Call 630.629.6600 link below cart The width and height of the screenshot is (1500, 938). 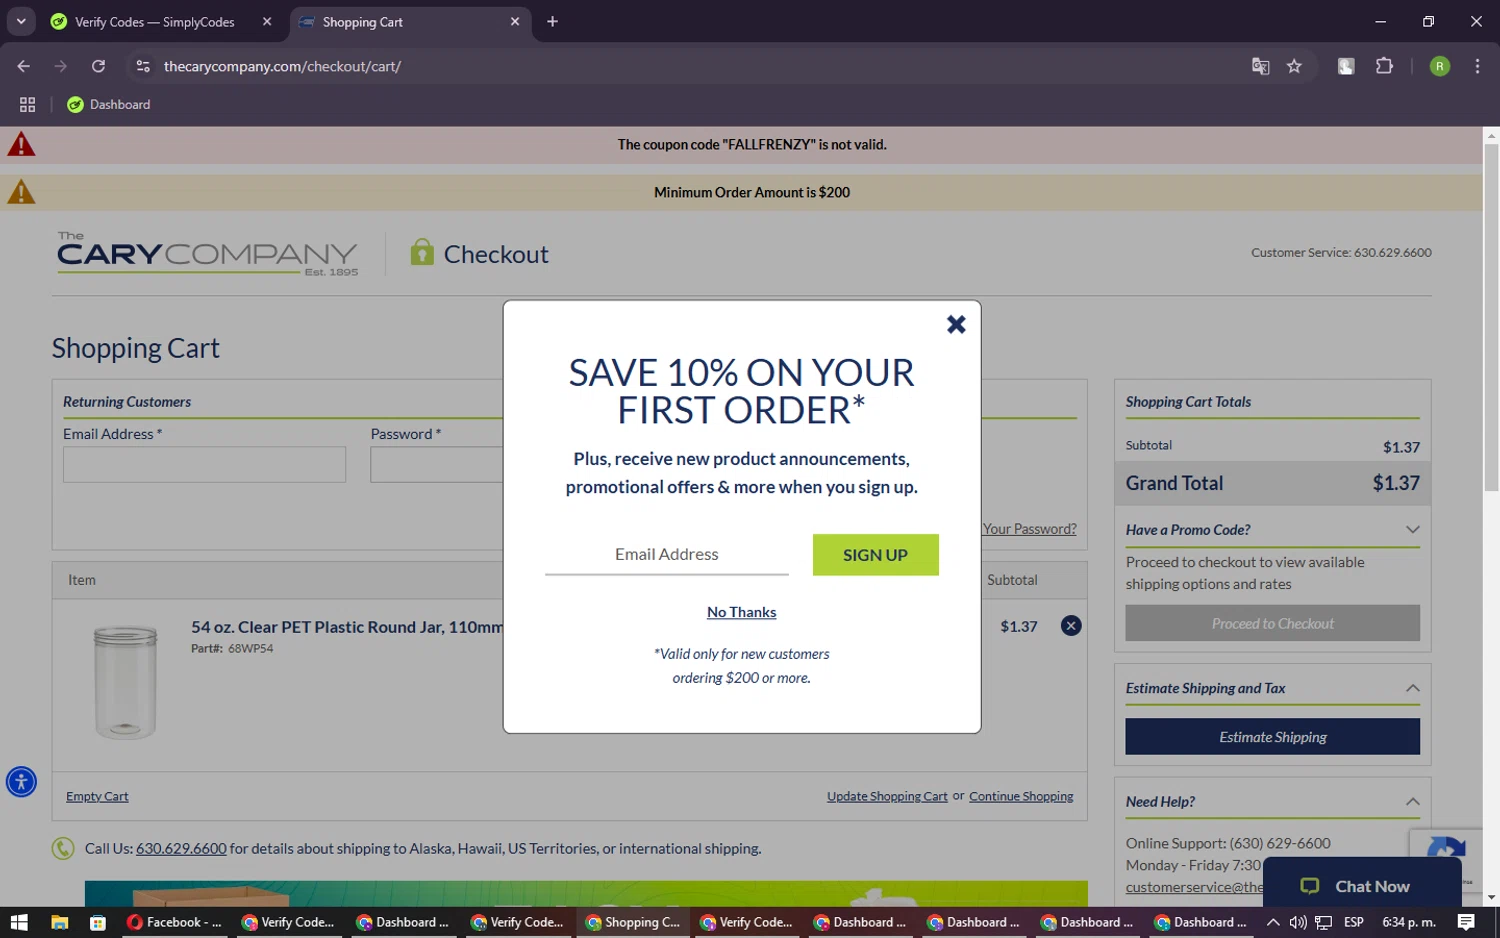181,848
